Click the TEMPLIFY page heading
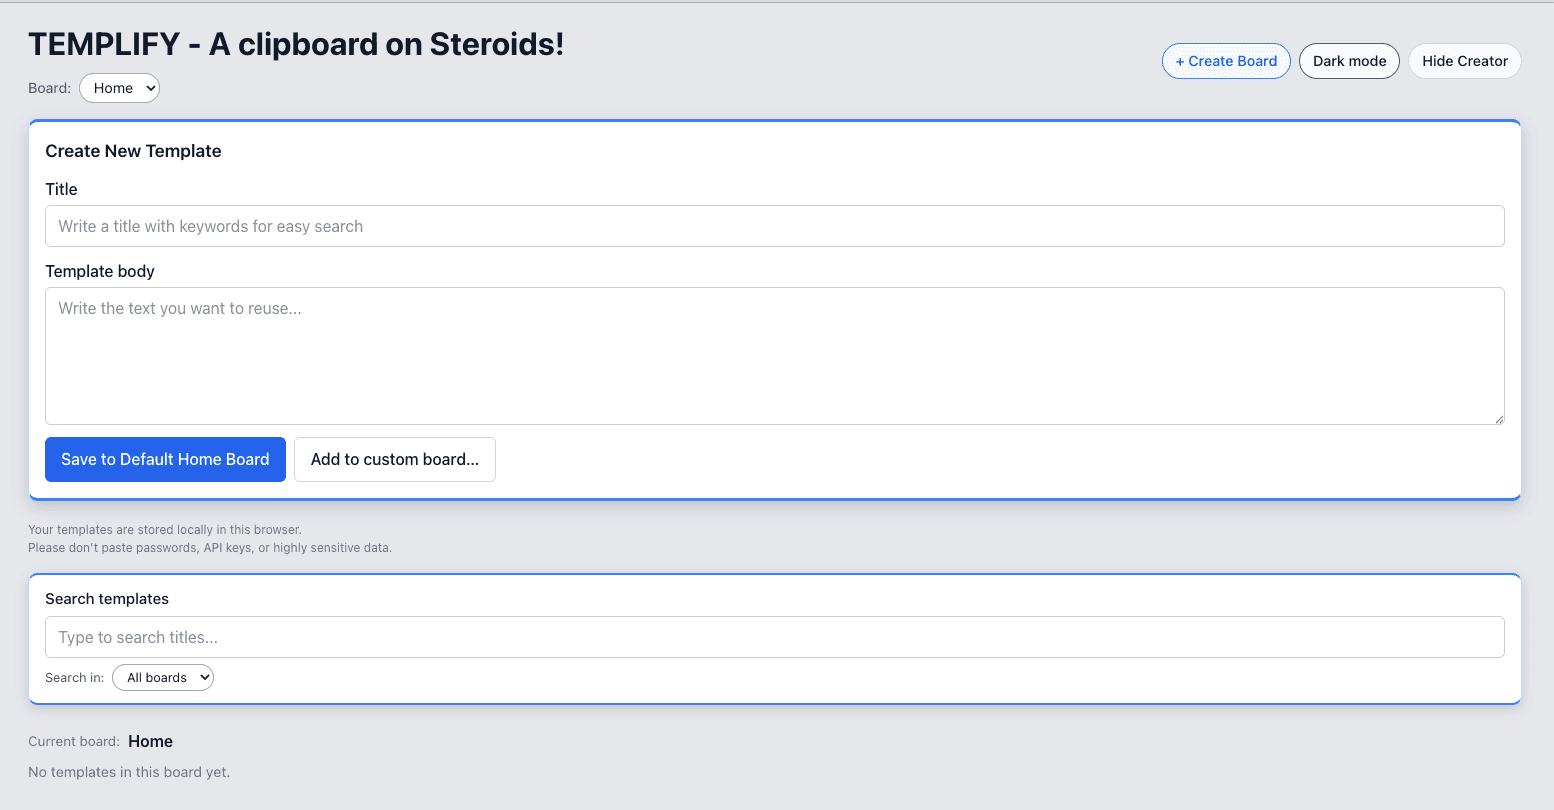Screen dimensions: 1554x810 coord(296,44)
